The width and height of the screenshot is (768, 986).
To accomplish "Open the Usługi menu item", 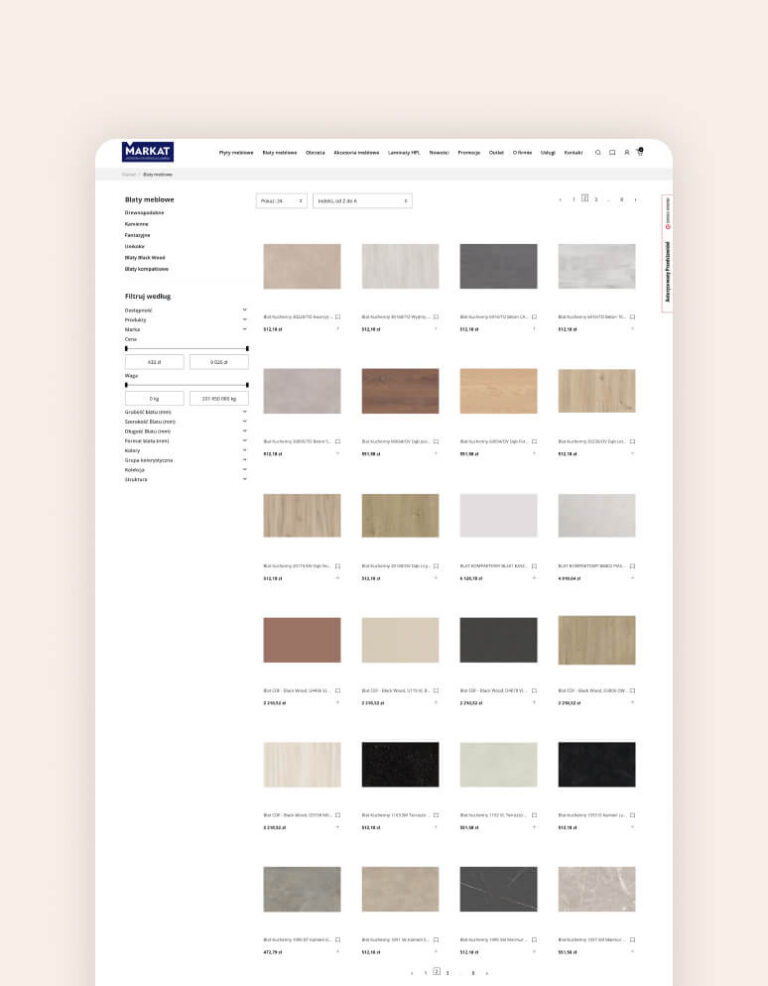I will click(x=548, y=153).
